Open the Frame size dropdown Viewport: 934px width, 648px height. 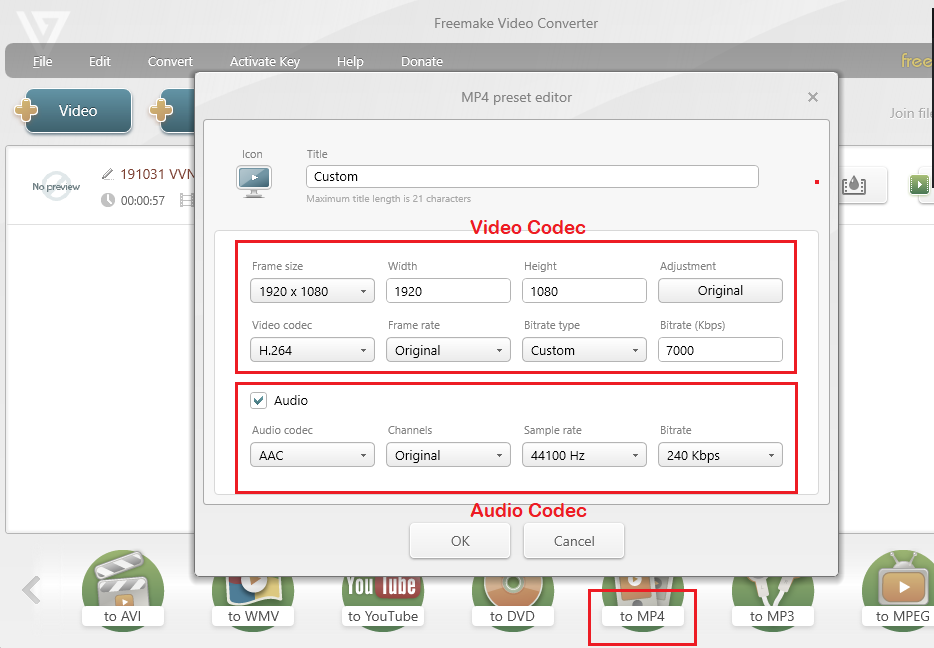[x=313, y=291]
